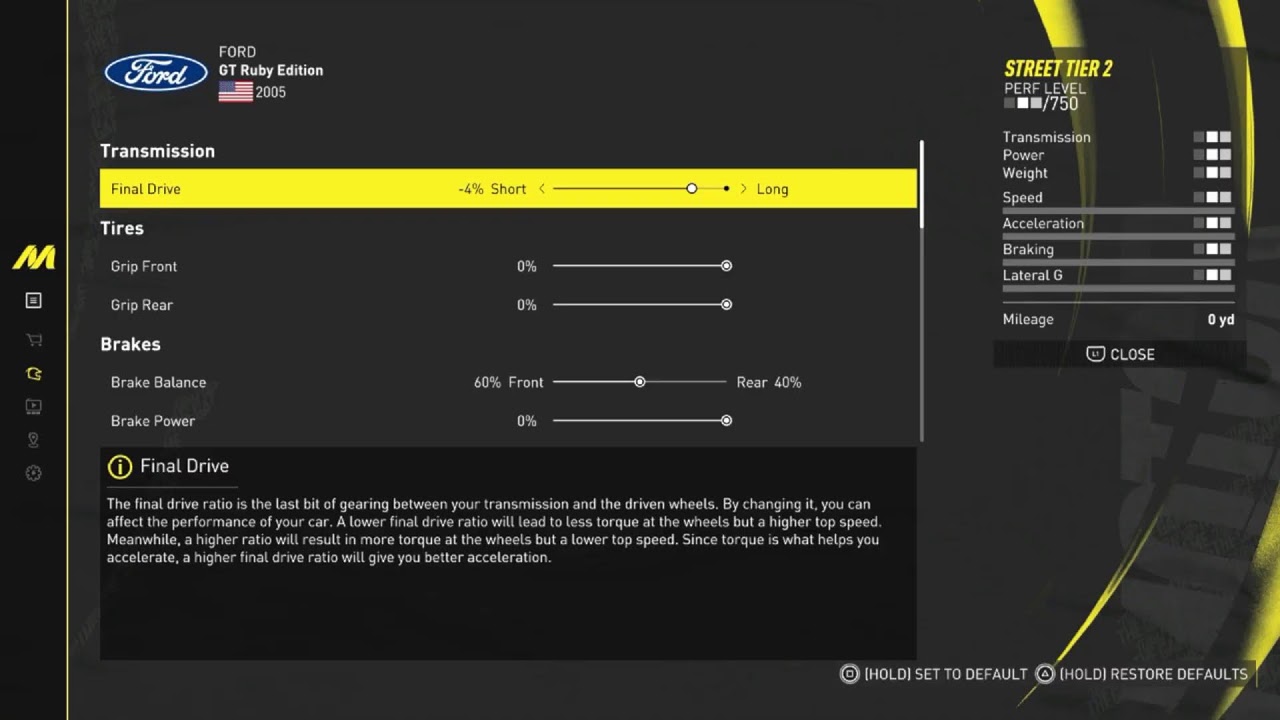Select the yellow helmet icon in sidebar
The image size is (1280, 720).
pos(33,374)
